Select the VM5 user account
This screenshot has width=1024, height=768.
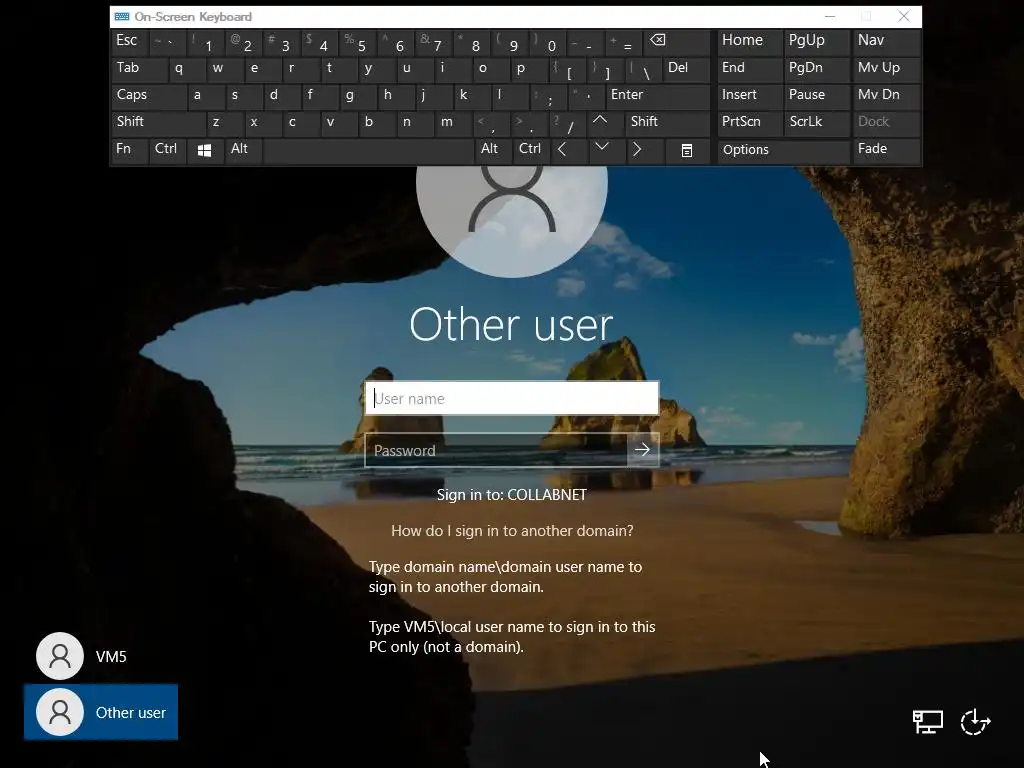point(82,656)
